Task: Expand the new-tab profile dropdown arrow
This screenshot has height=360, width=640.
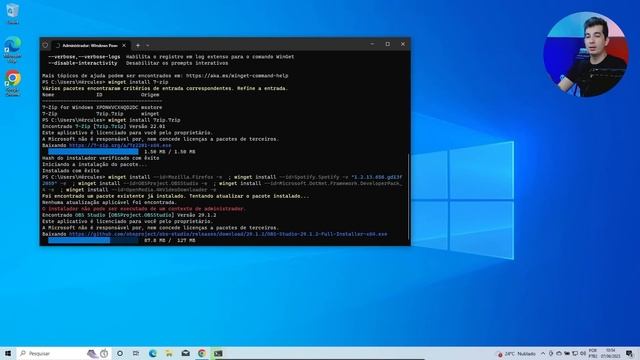Action: [148, 45]
